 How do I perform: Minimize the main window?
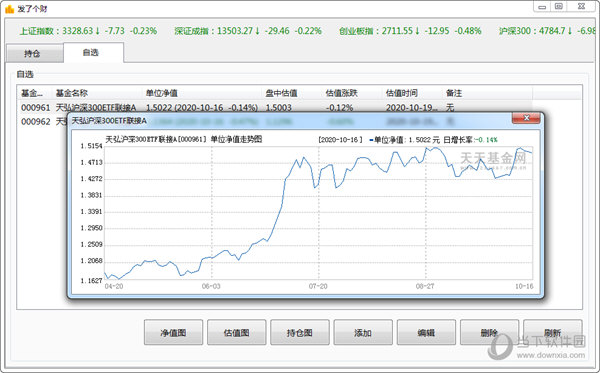[542, 7]
